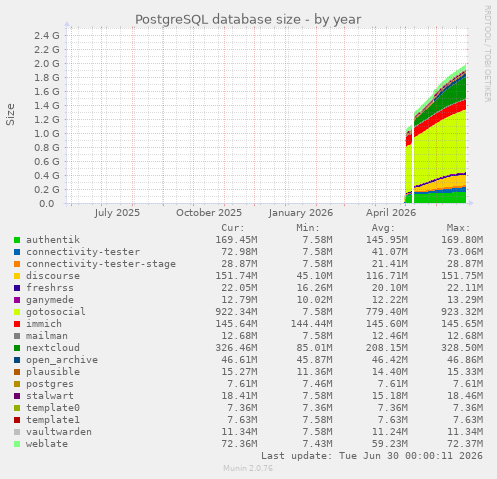Click the gotosocial lime legend swatch
497x479 pixels.
click(17, 312)
